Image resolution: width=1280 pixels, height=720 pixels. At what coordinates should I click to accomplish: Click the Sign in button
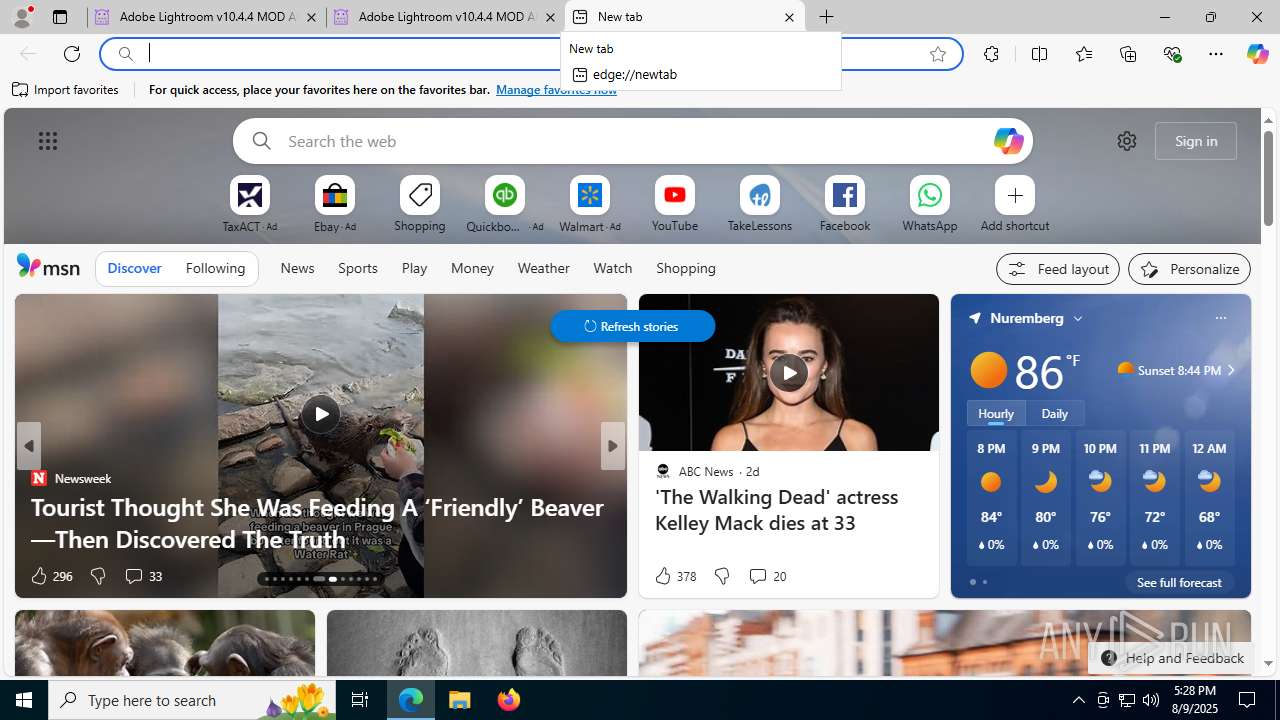1196,141
